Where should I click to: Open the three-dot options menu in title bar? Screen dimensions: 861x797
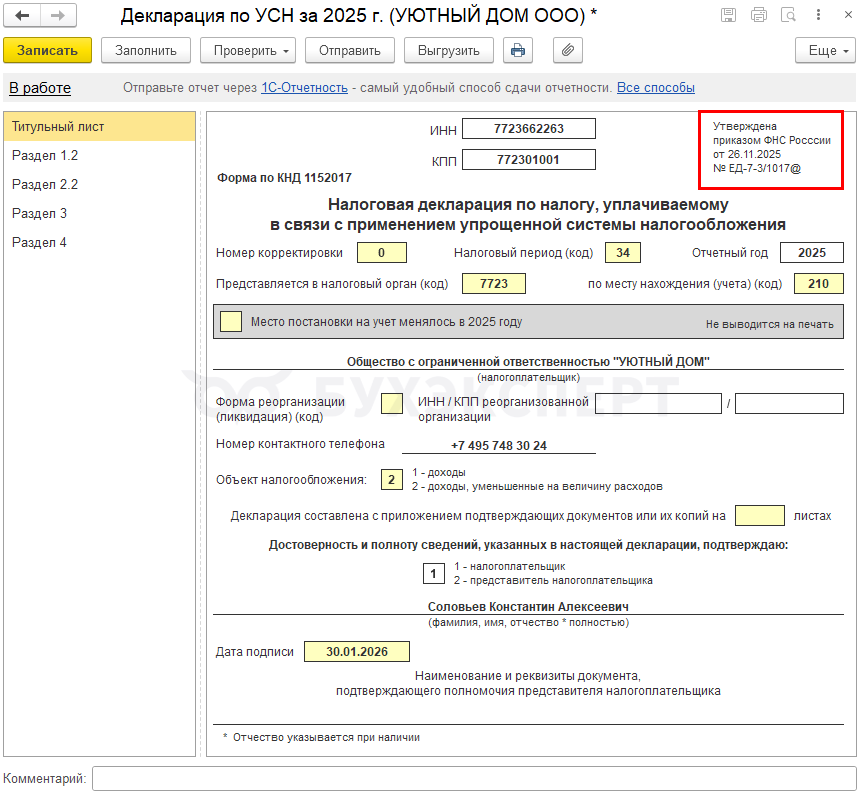click(x=819, y=16)
